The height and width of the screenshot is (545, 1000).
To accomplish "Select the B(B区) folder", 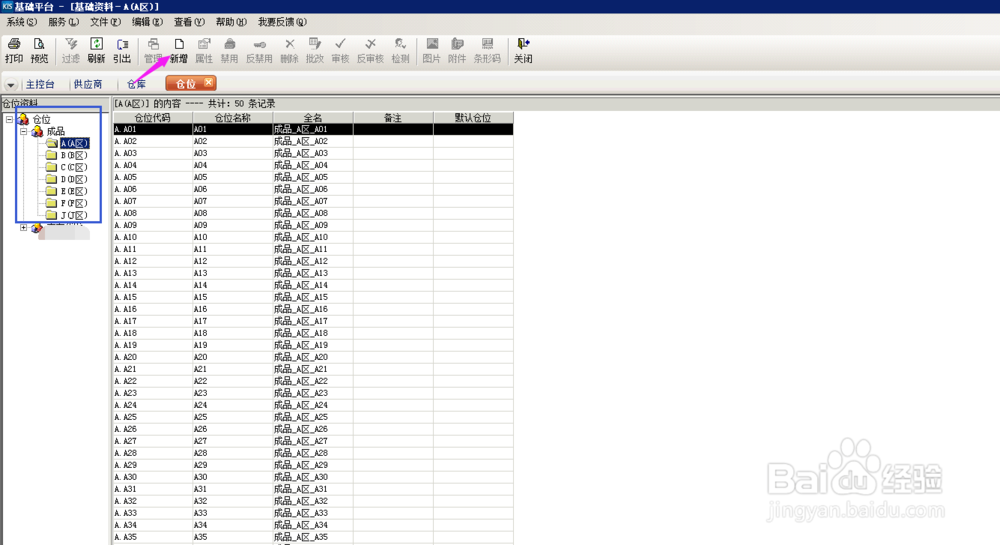I will [74, 156].
